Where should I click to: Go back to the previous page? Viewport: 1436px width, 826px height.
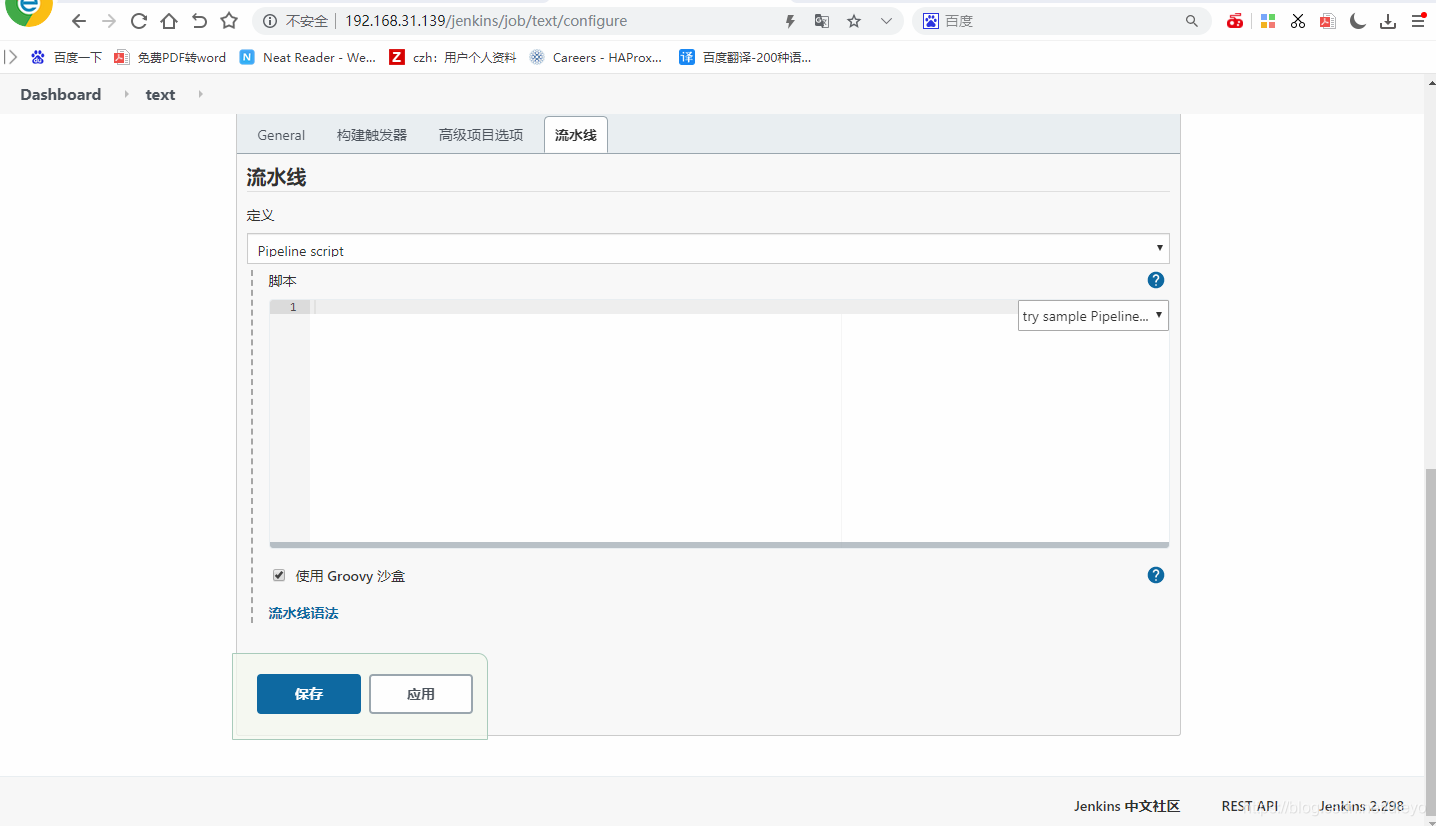(79, 21)
